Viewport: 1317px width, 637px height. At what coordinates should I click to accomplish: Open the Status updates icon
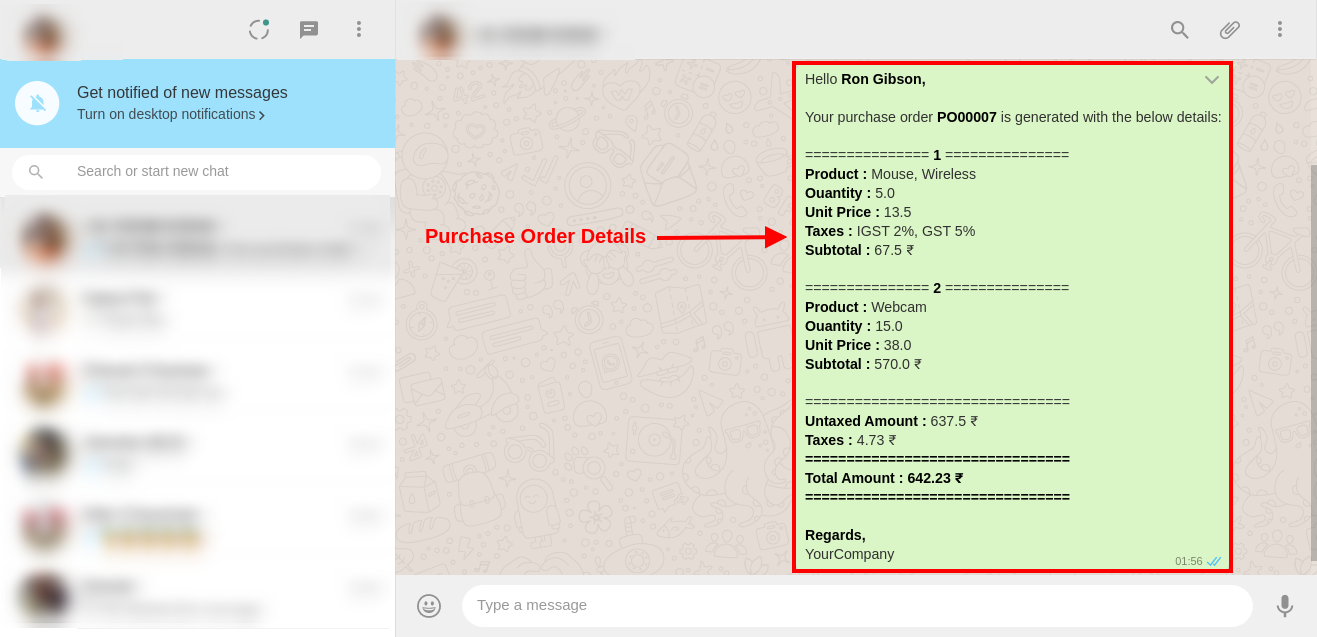(x=259, y=29)
